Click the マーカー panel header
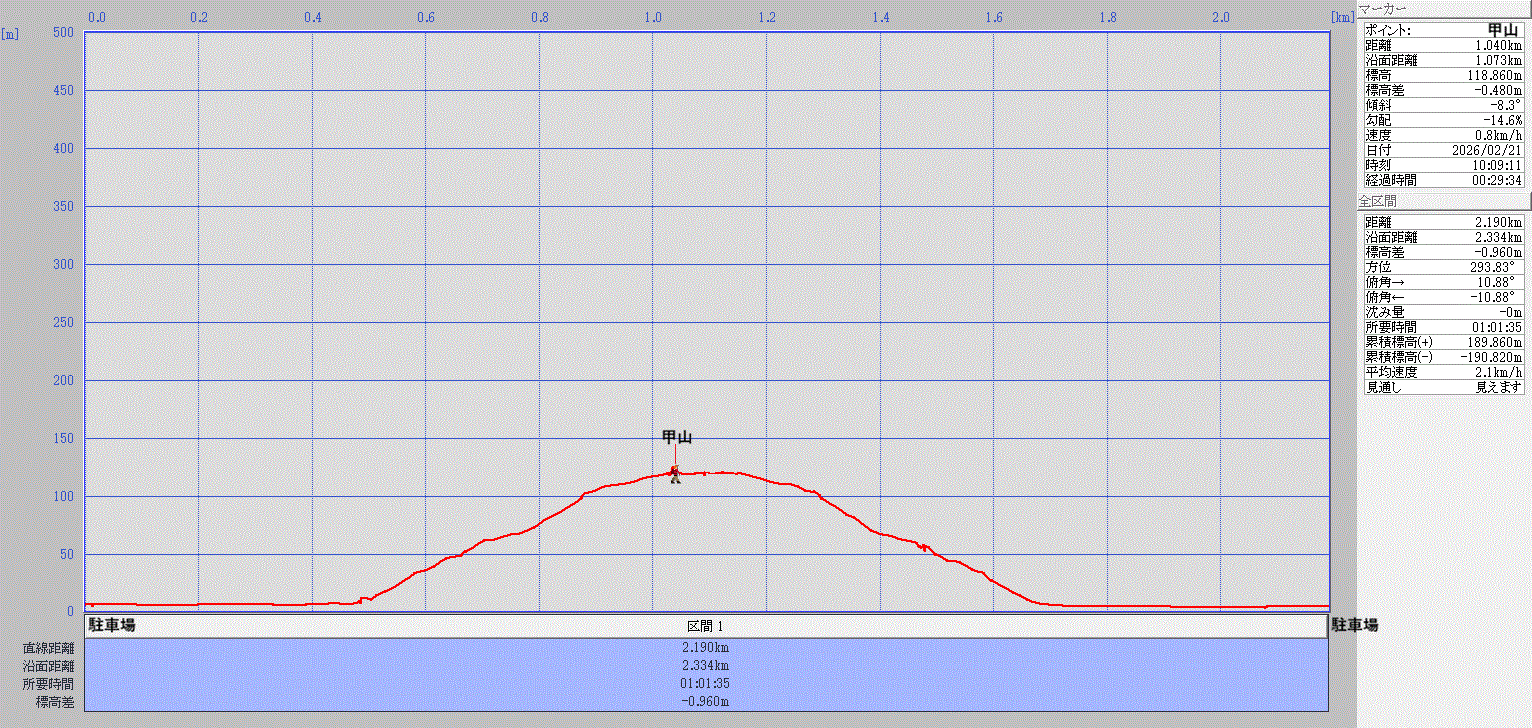Viewport: 1532px width, 728px height. 1383,9
